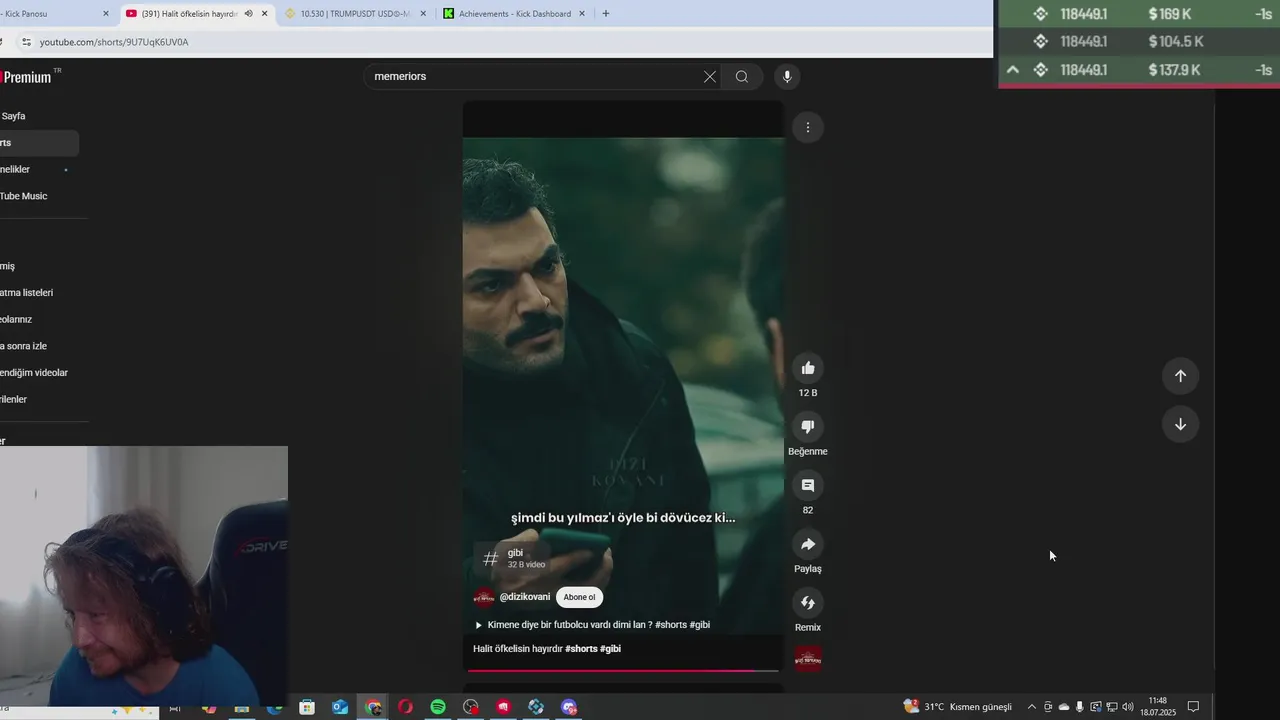1280x720 pixels.
Task: Click the #shorts hashtag in the title
Action: pyautogui.click(x=581, y=649)
